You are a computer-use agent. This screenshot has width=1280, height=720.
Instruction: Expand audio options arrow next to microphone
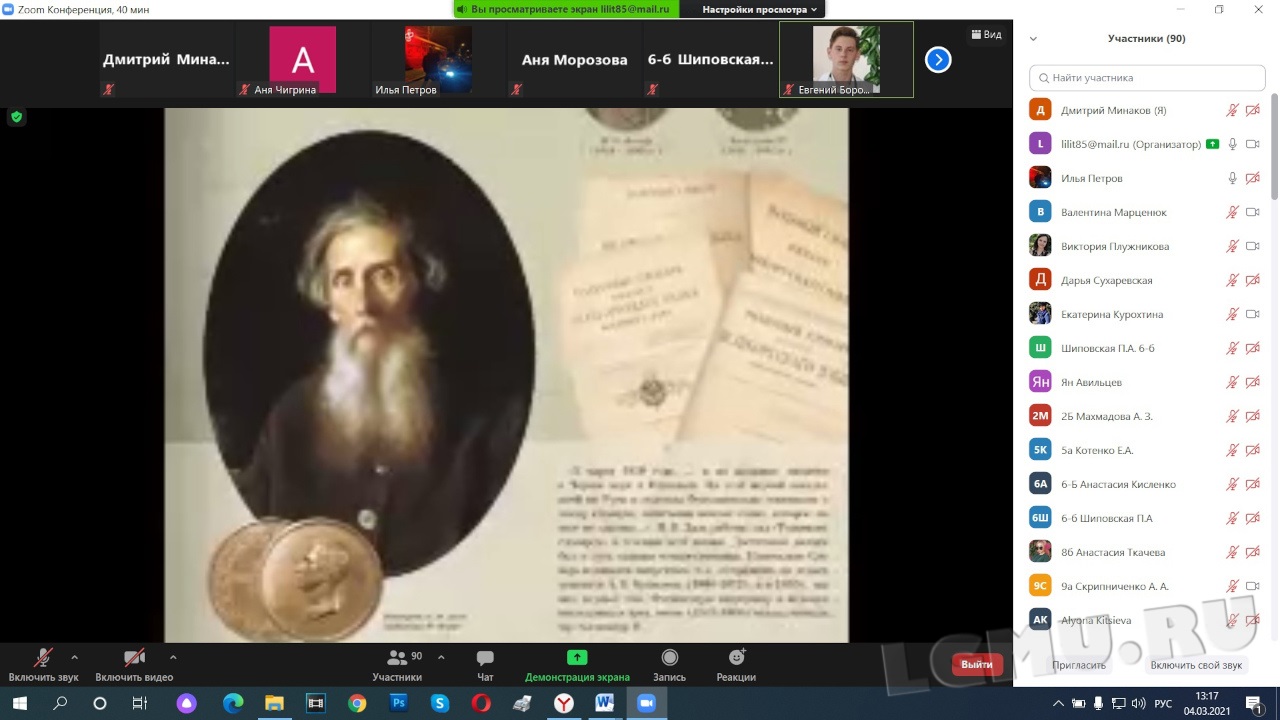coord(74,658)
